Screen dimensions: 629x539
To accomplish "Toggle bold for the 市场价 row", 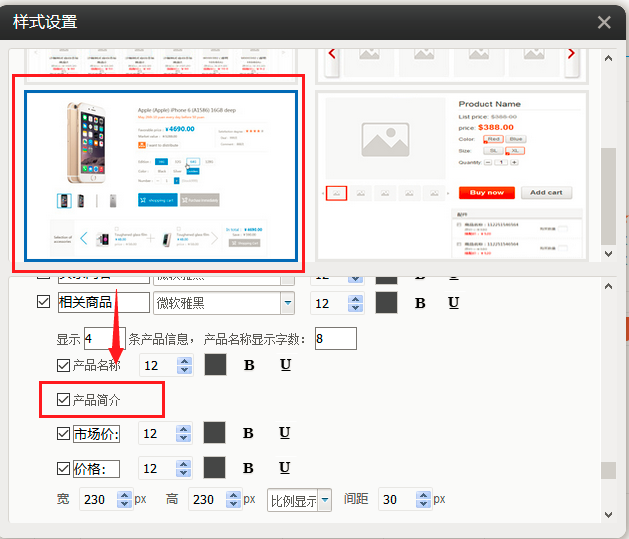I will 249,433.
